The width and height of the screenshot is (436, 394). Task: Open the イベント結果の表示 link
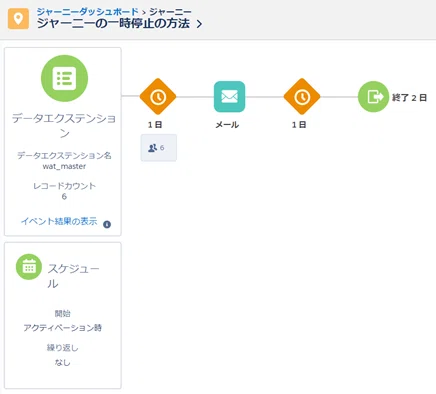pos(59,221)
